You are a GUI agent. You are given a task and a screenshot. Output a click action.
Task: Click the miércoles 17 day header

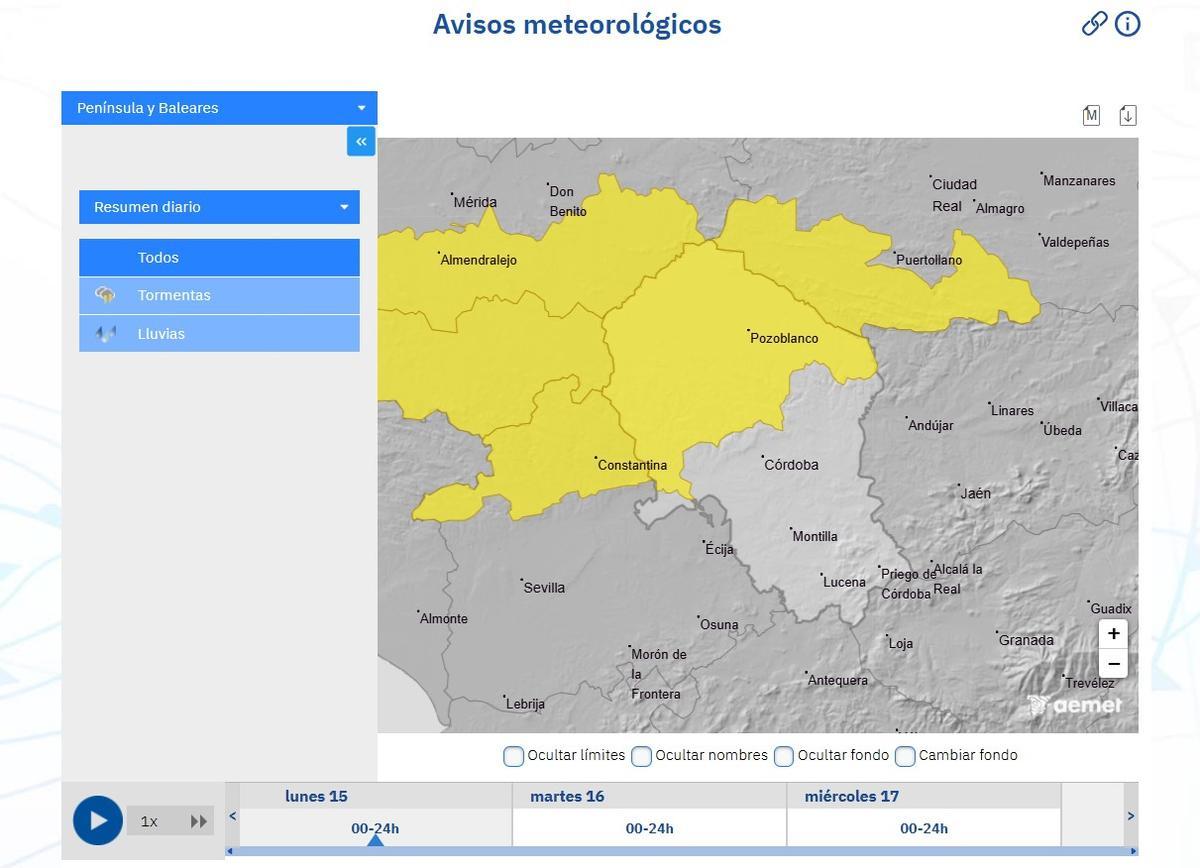point(851,796)
